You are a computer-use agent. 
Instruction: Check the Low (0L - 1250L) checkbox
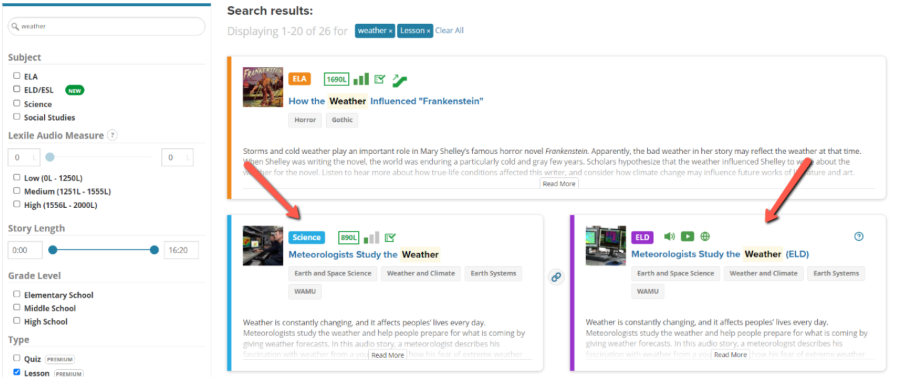17,177
